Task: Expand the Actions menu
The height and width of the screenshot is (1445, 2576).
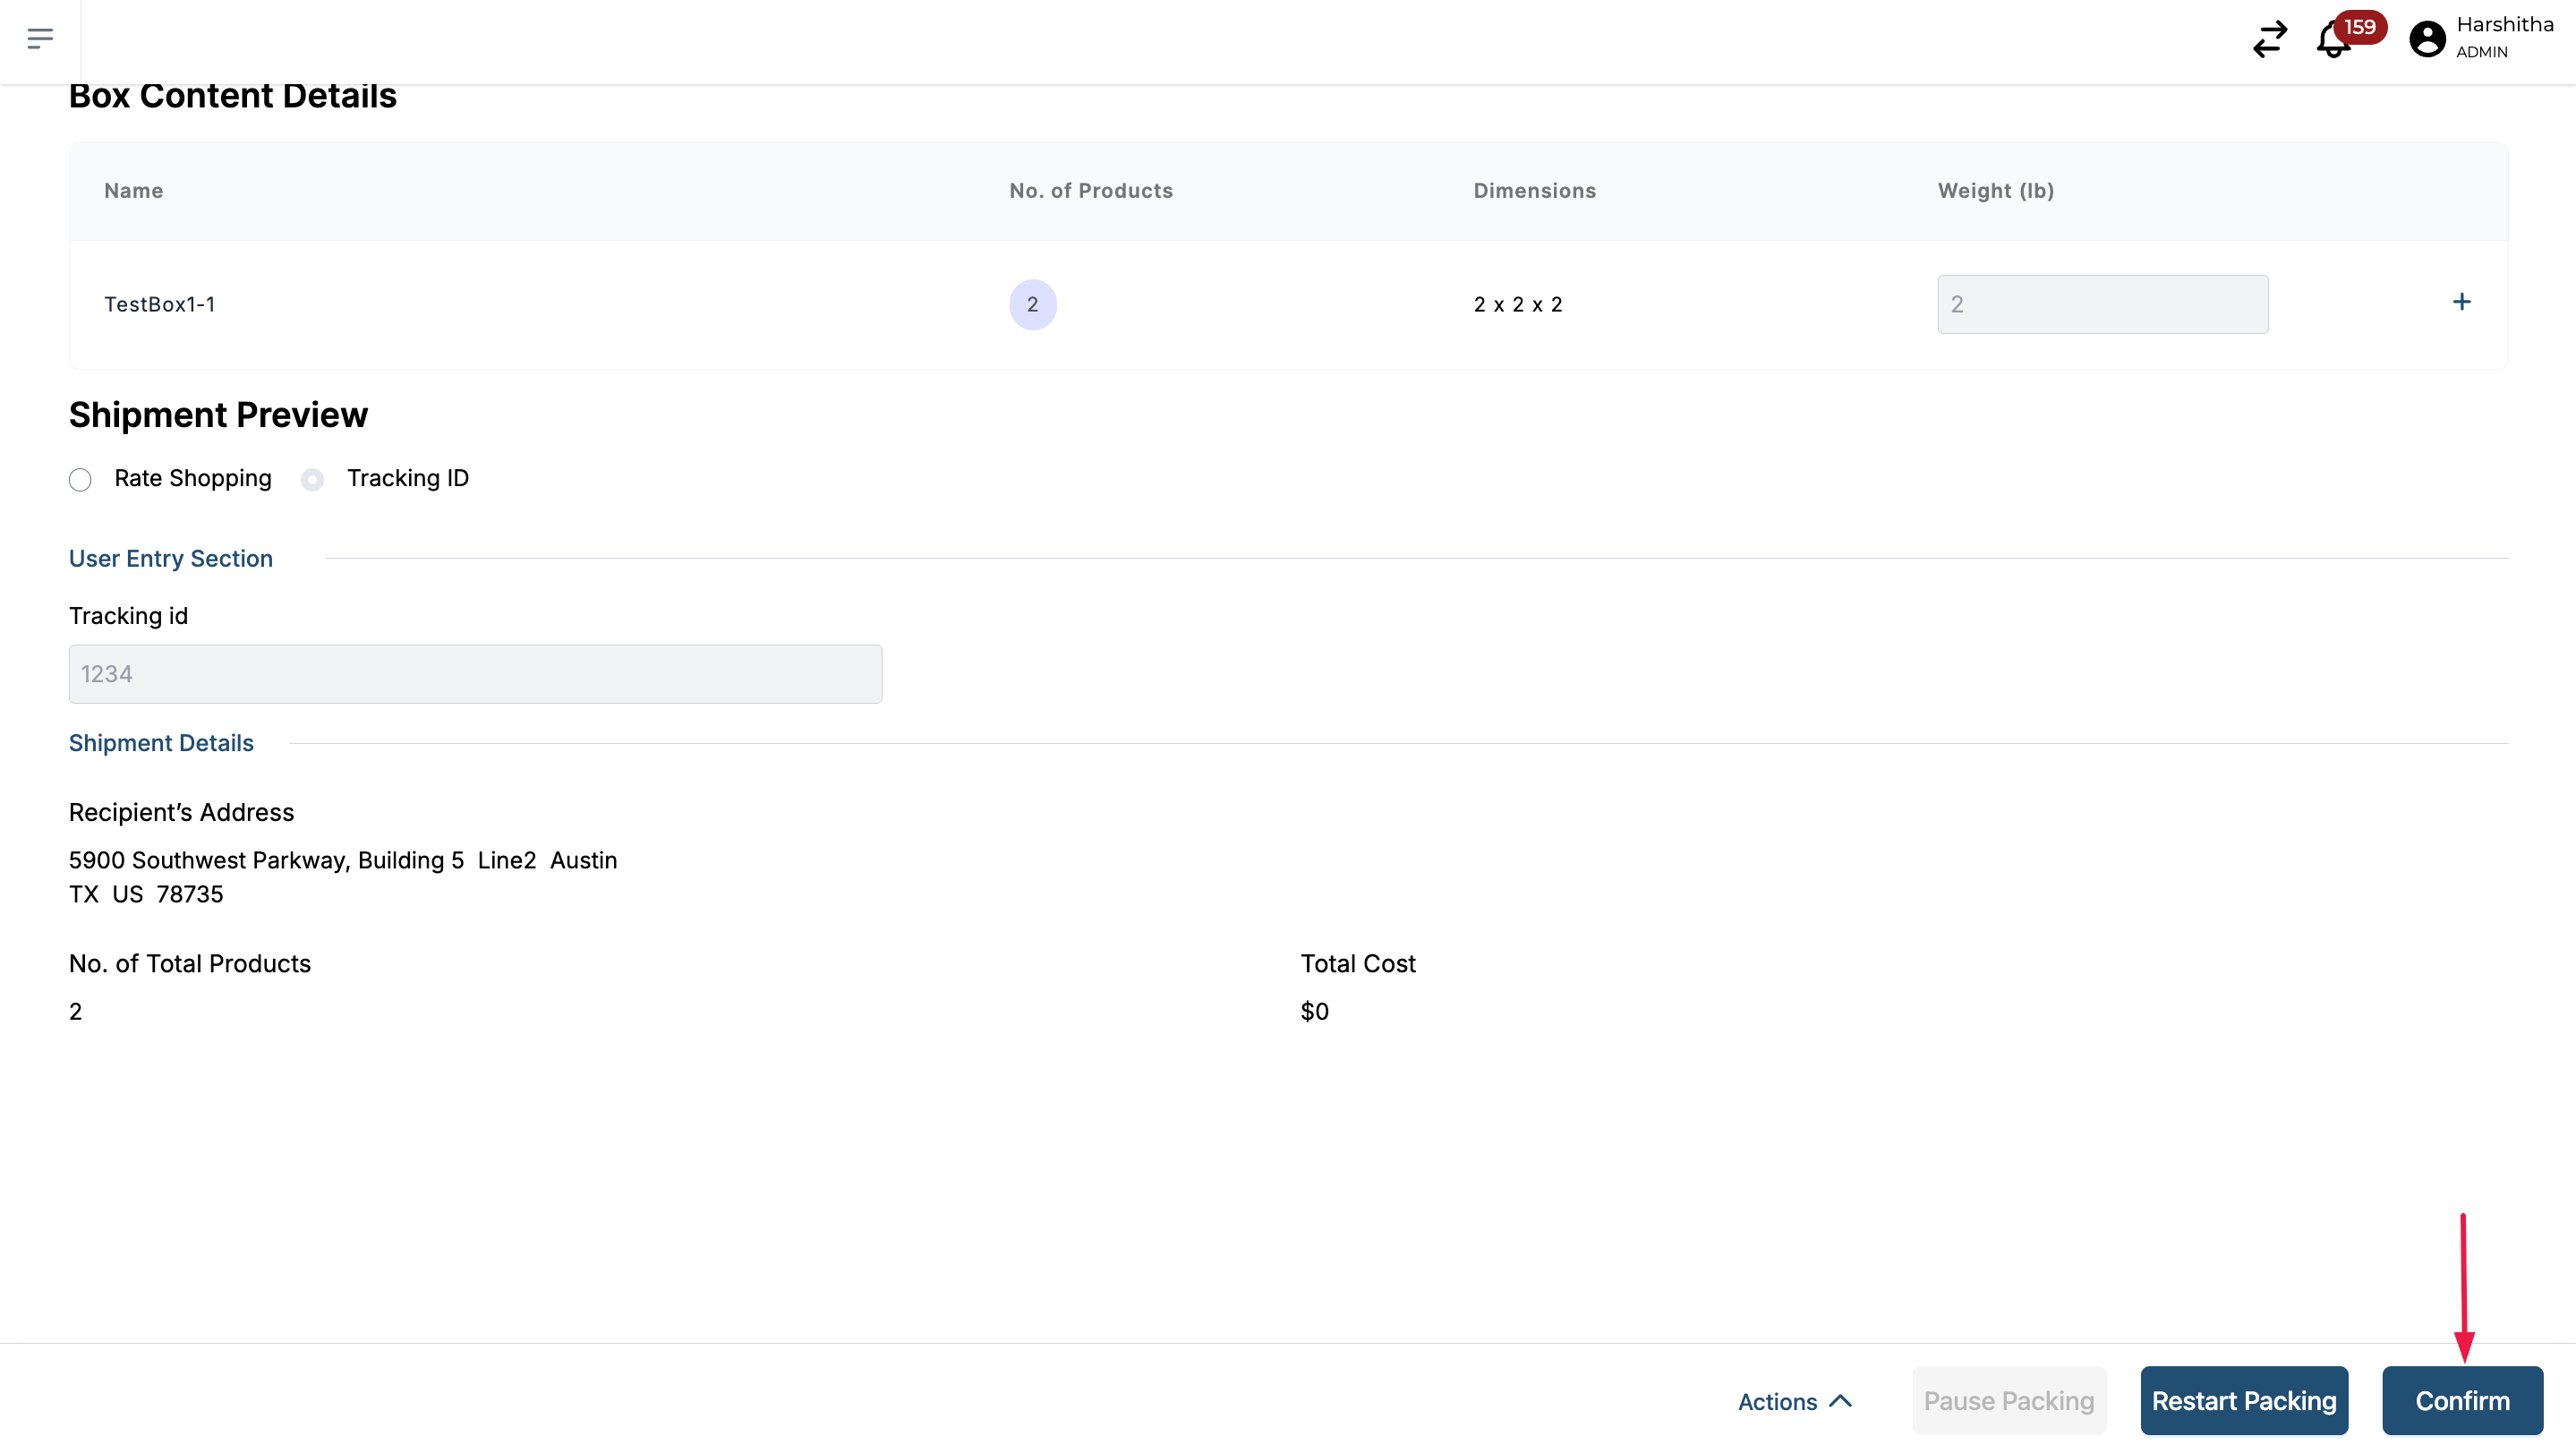Action: pos(1777,1402)
